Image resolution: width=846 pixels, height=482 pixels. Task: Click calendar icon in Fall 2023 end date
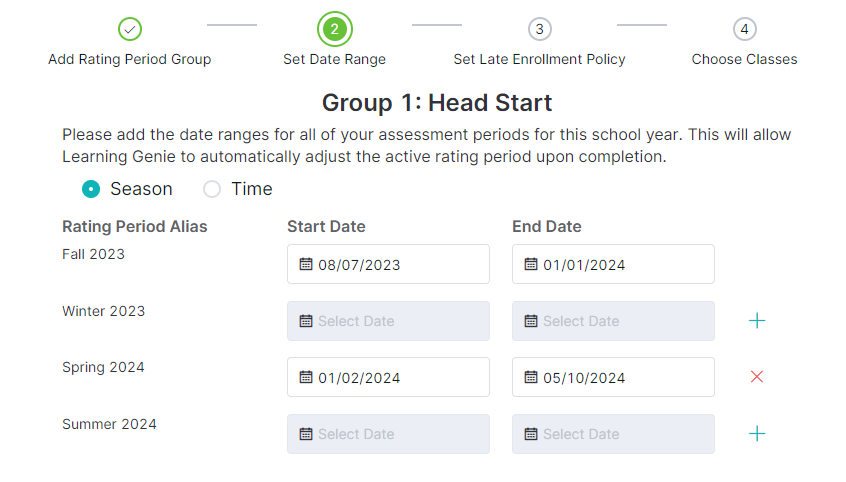pos(531,264)
